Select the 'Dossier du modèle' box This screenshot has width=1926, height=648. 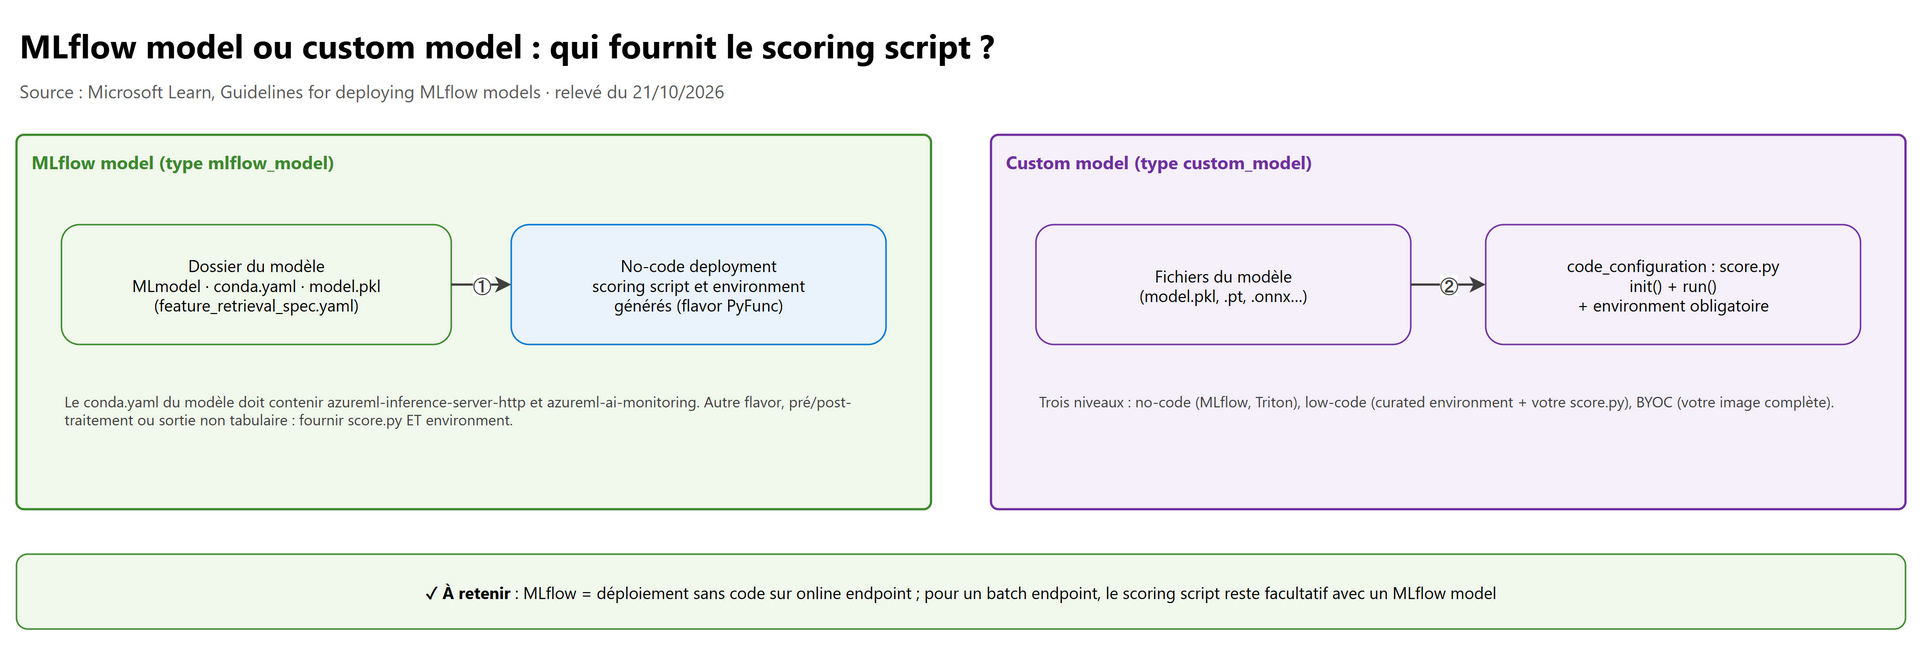pos(256,285)
